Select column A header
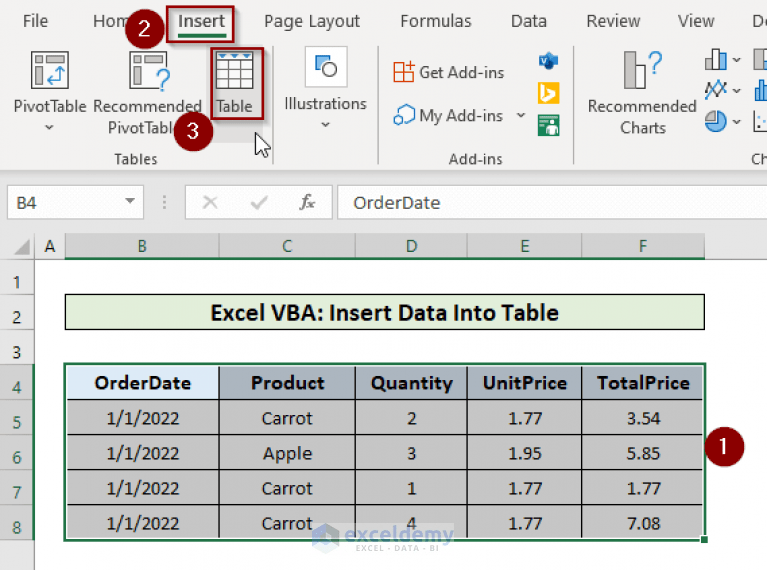The height and width of the screenshot is (570, 767). click(50, 246)
